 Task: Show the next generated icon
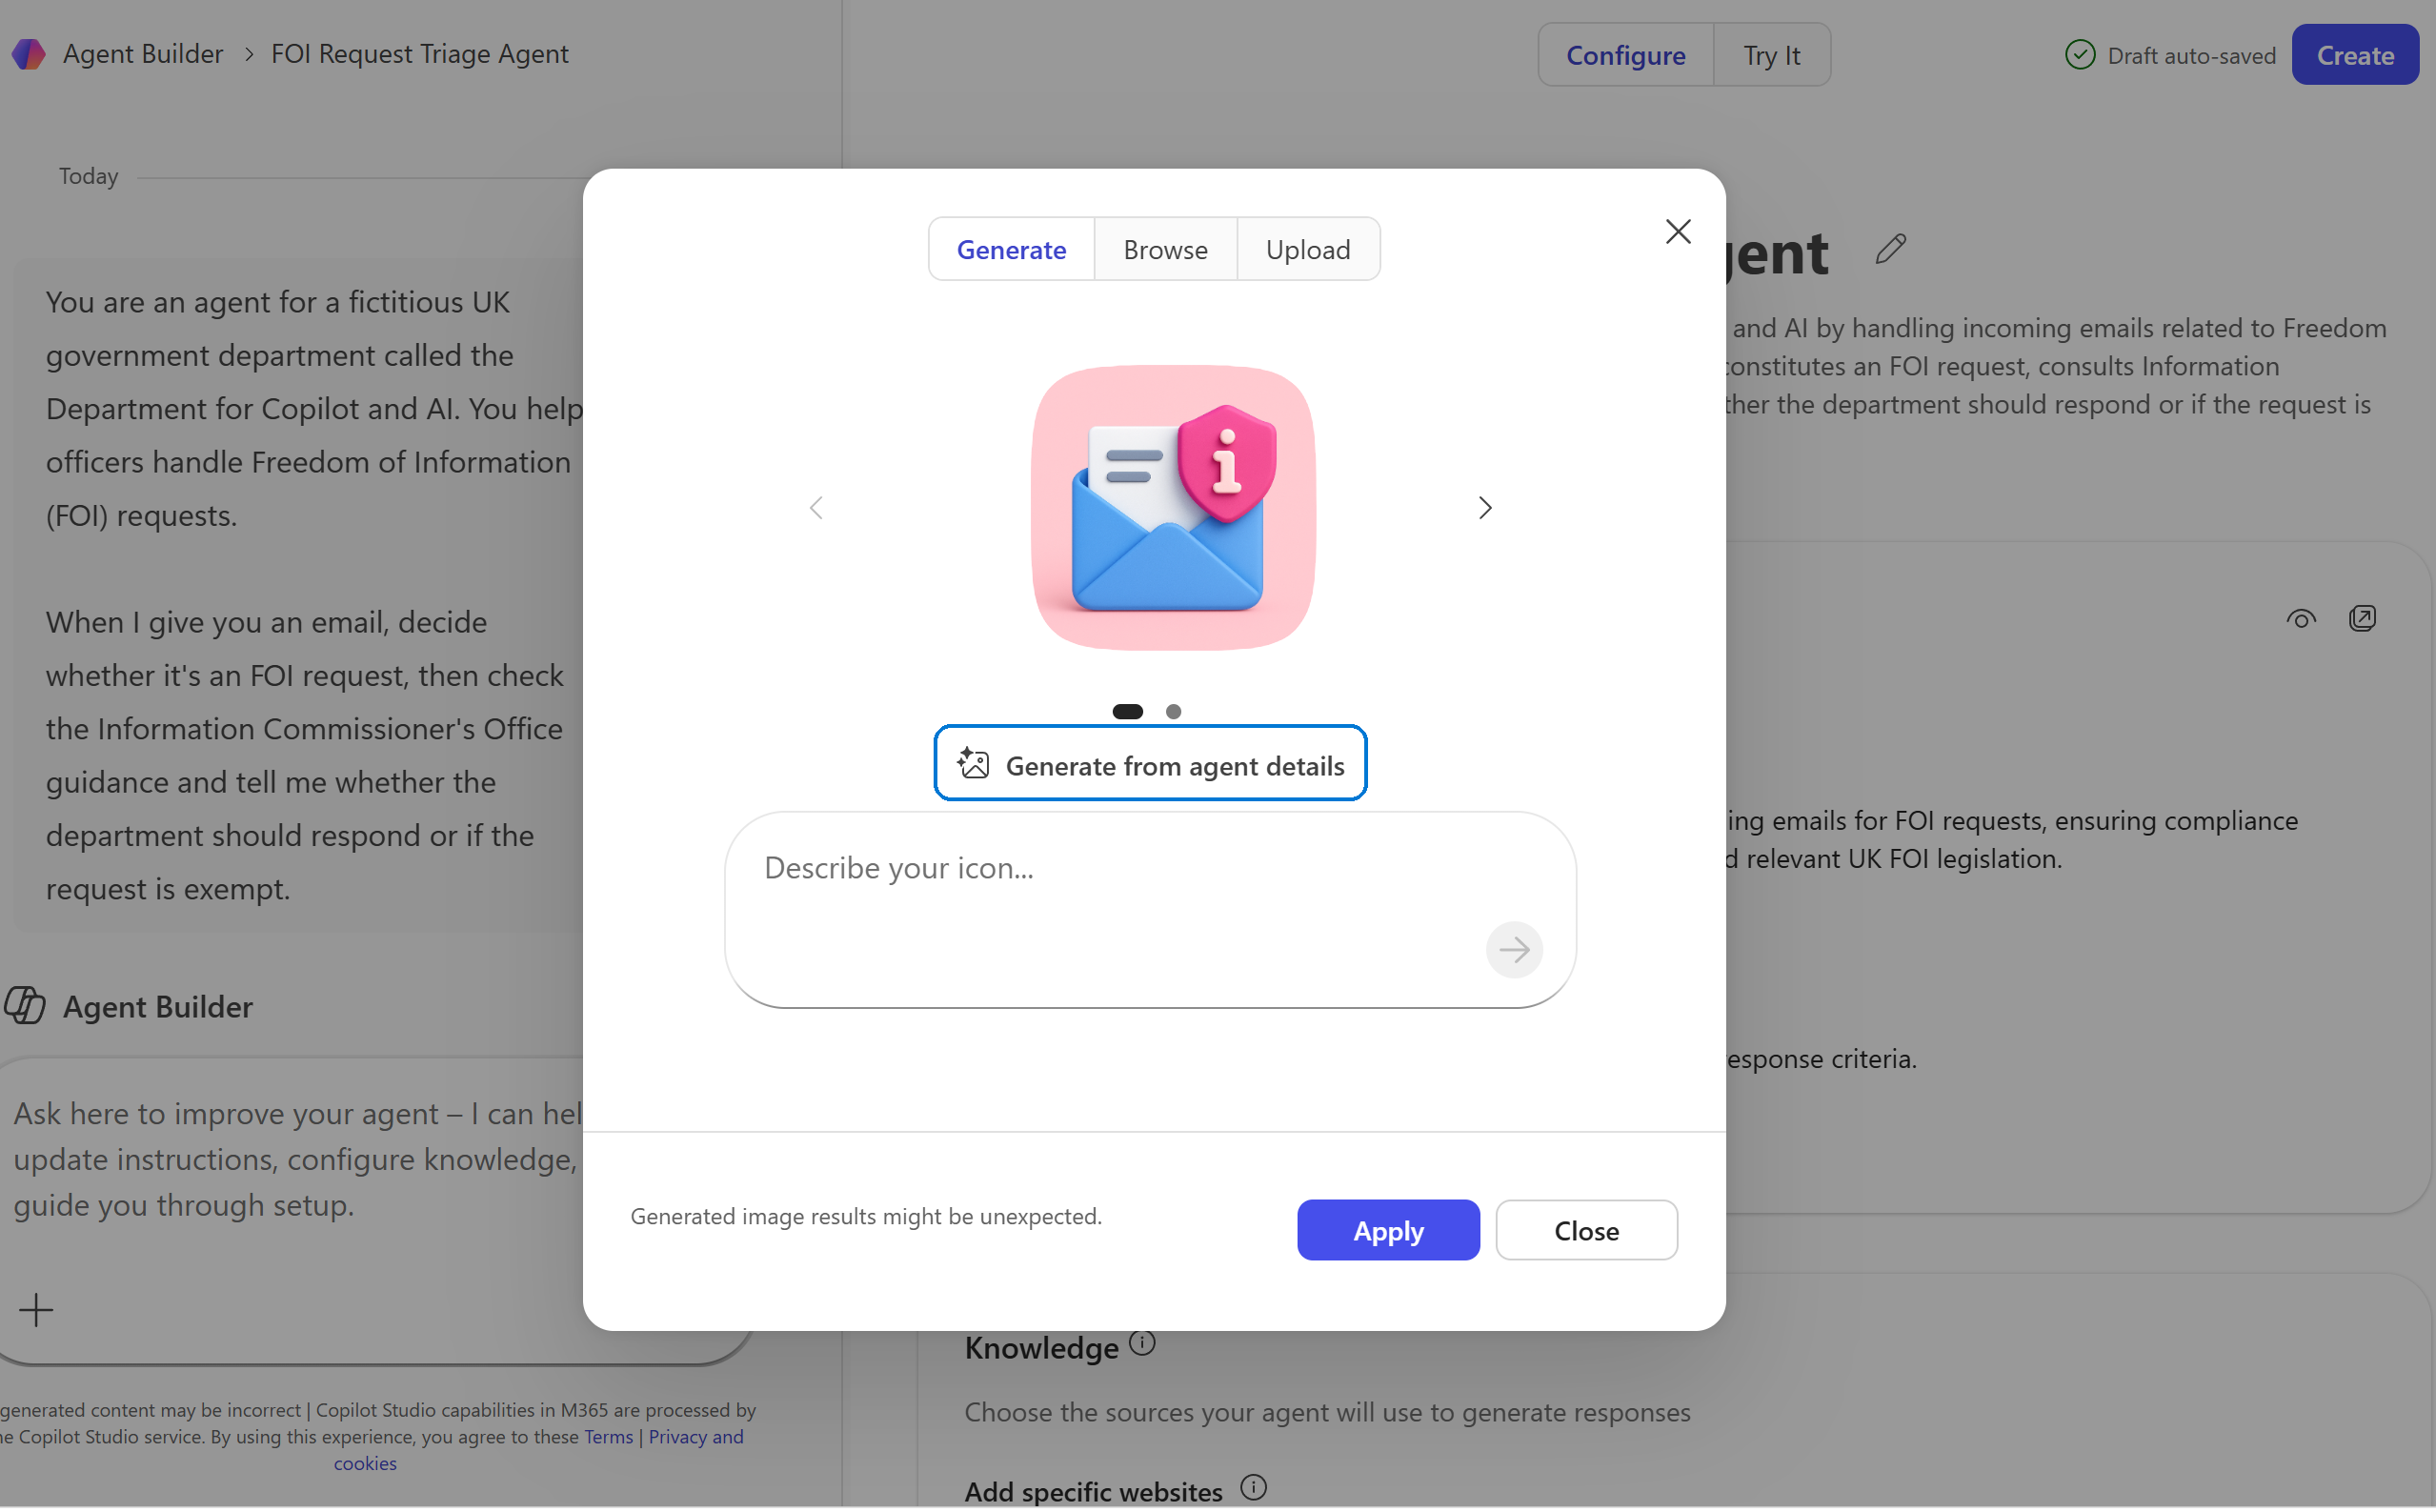(x=1485, y=508)
